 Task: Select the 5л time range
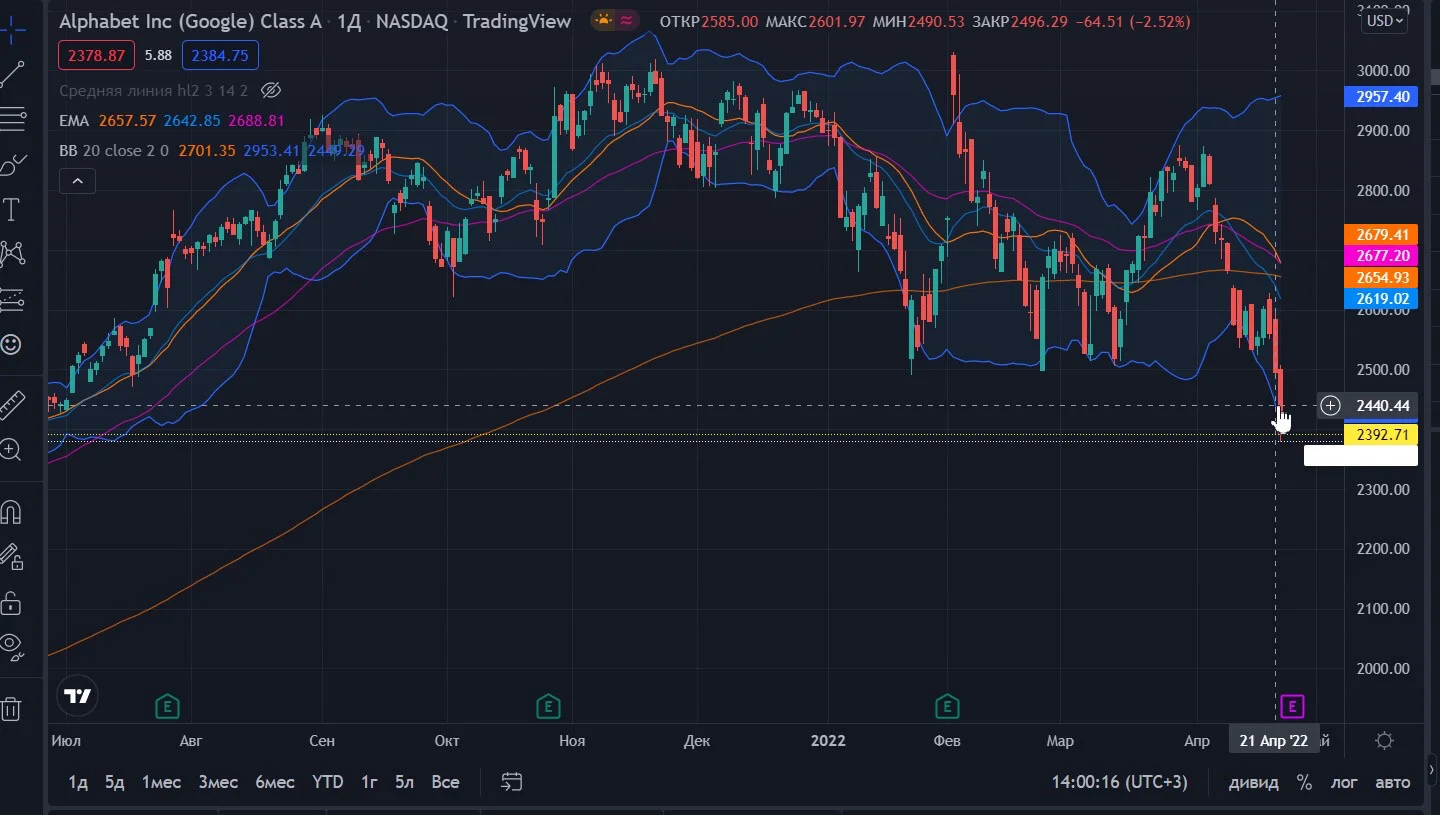(x=404, y=782)
